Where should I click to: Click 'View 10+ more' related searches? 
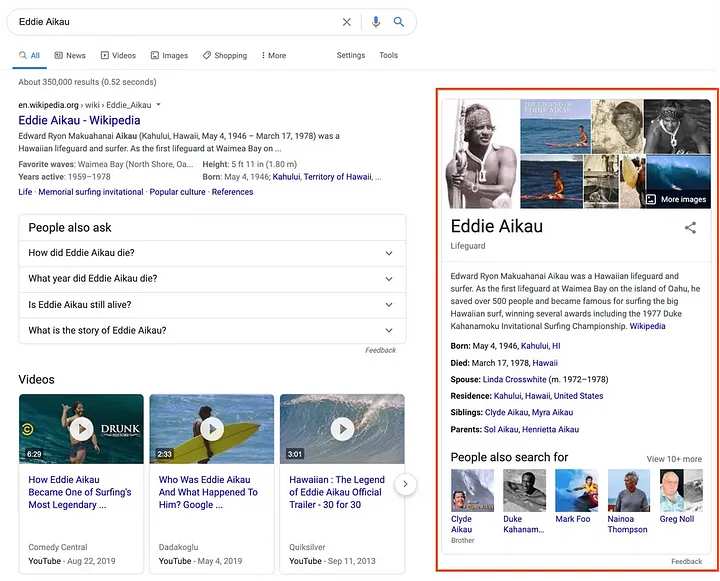coord(674,459)
